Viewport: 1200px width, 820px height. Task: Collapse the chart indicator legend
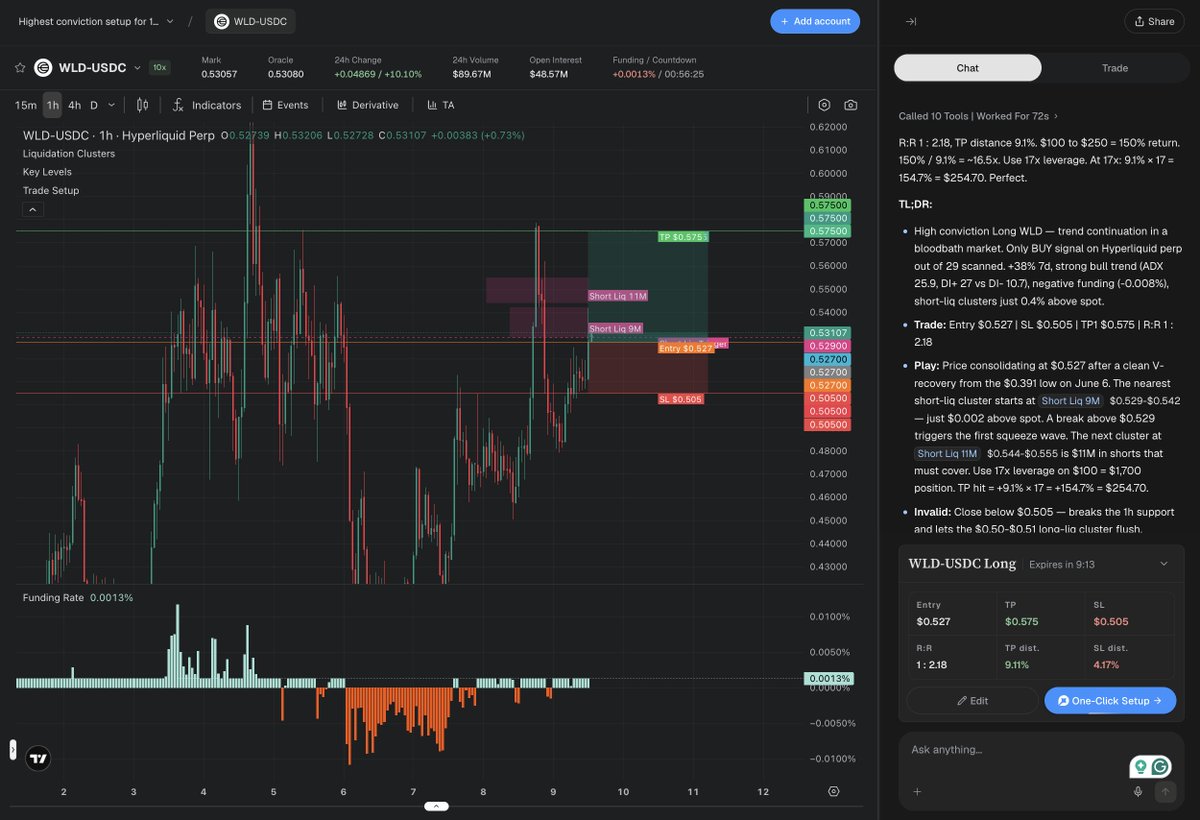32,210
